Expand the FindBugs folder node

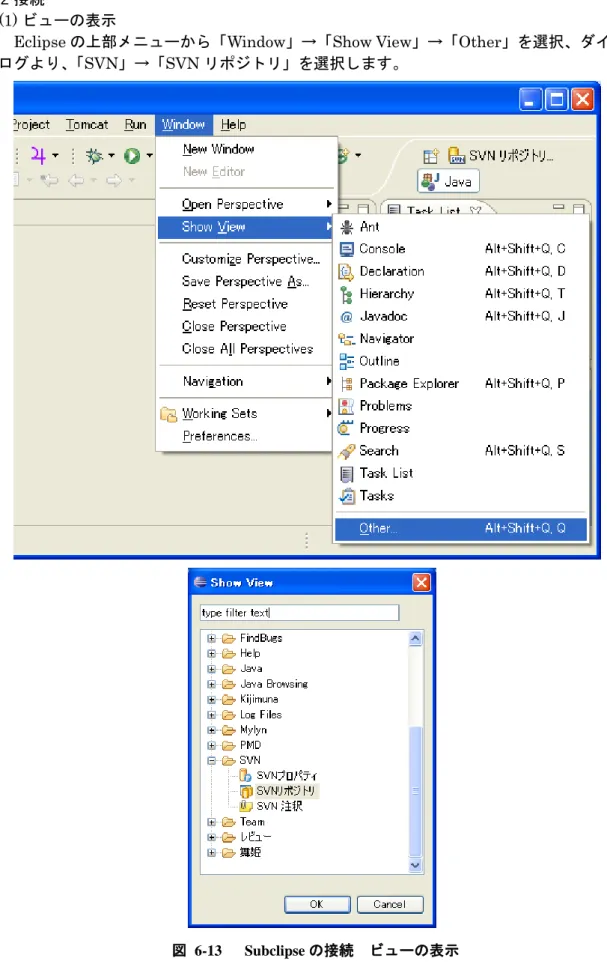click(212, 638)
